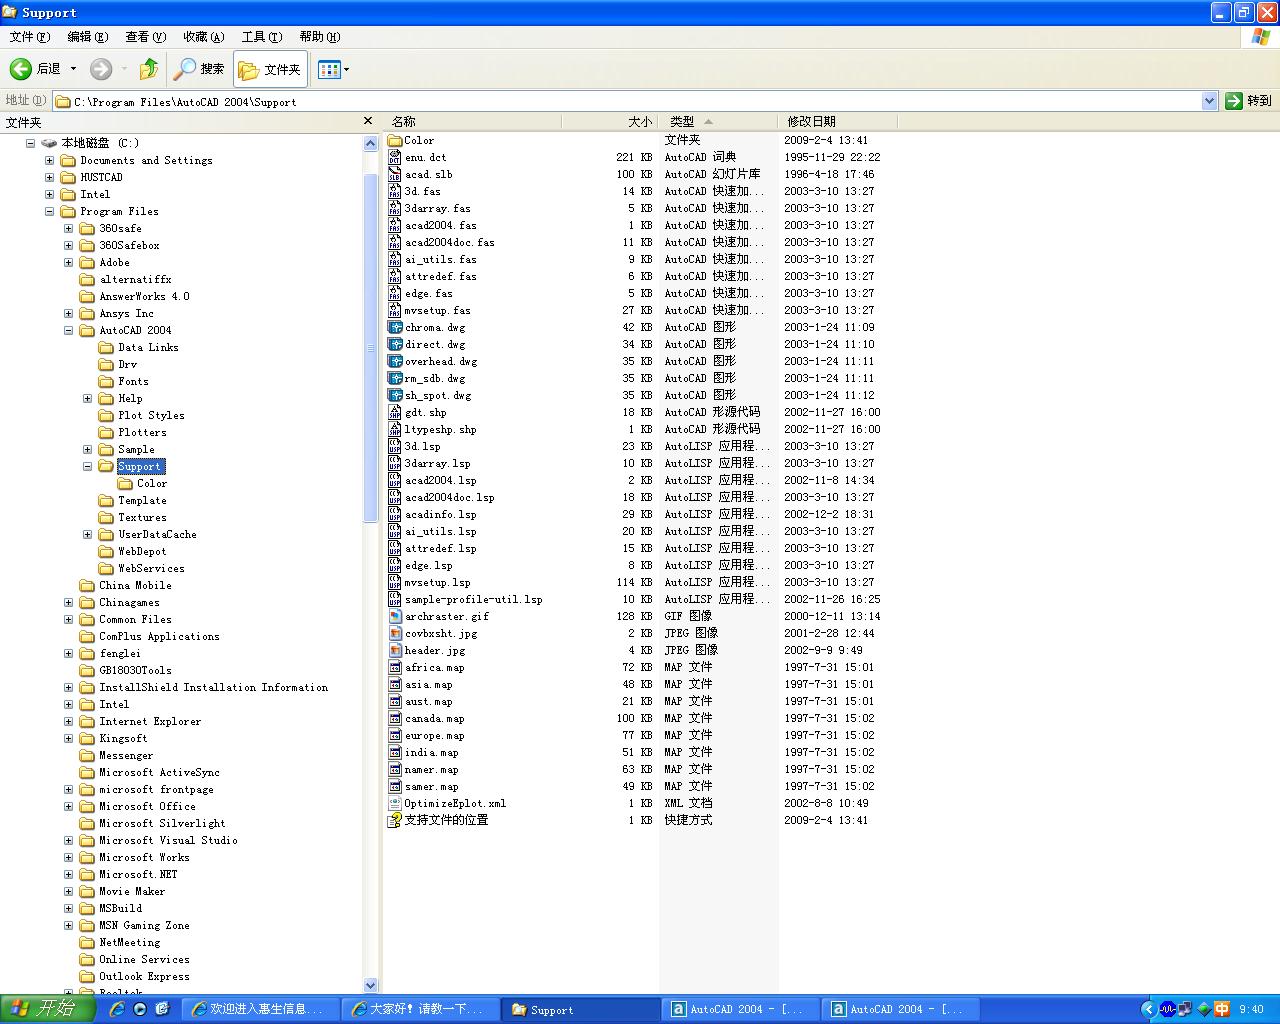
Task: Open the 工具(T) menu
Action: tap(261, 37)
